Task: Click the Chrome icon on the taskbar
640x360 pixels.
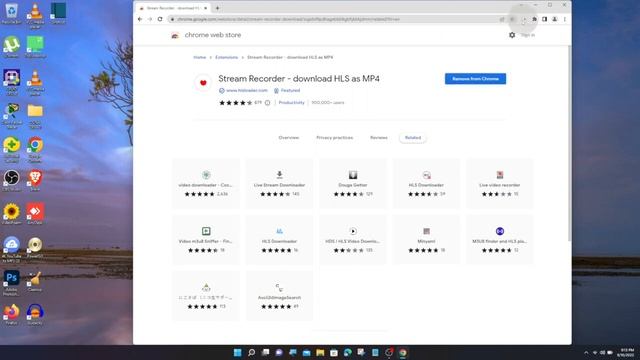Action: click(402, 353)
